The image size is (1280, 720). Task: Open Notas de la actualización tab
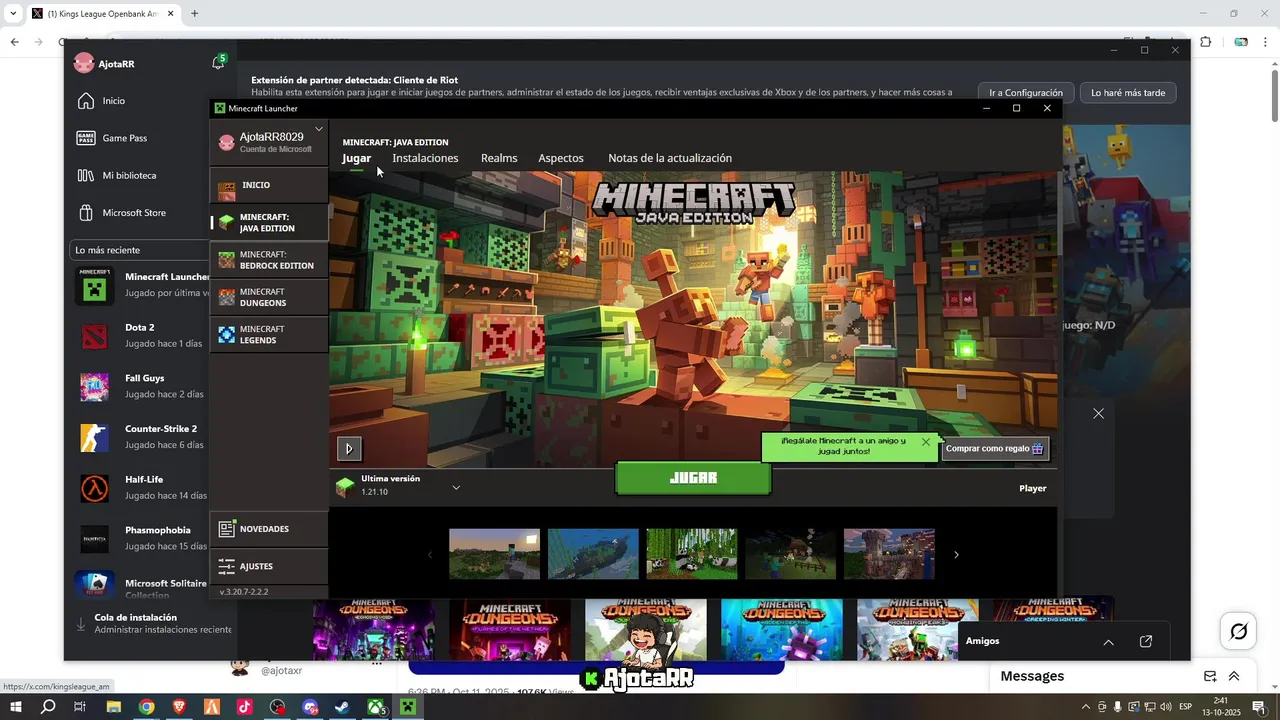670,158
